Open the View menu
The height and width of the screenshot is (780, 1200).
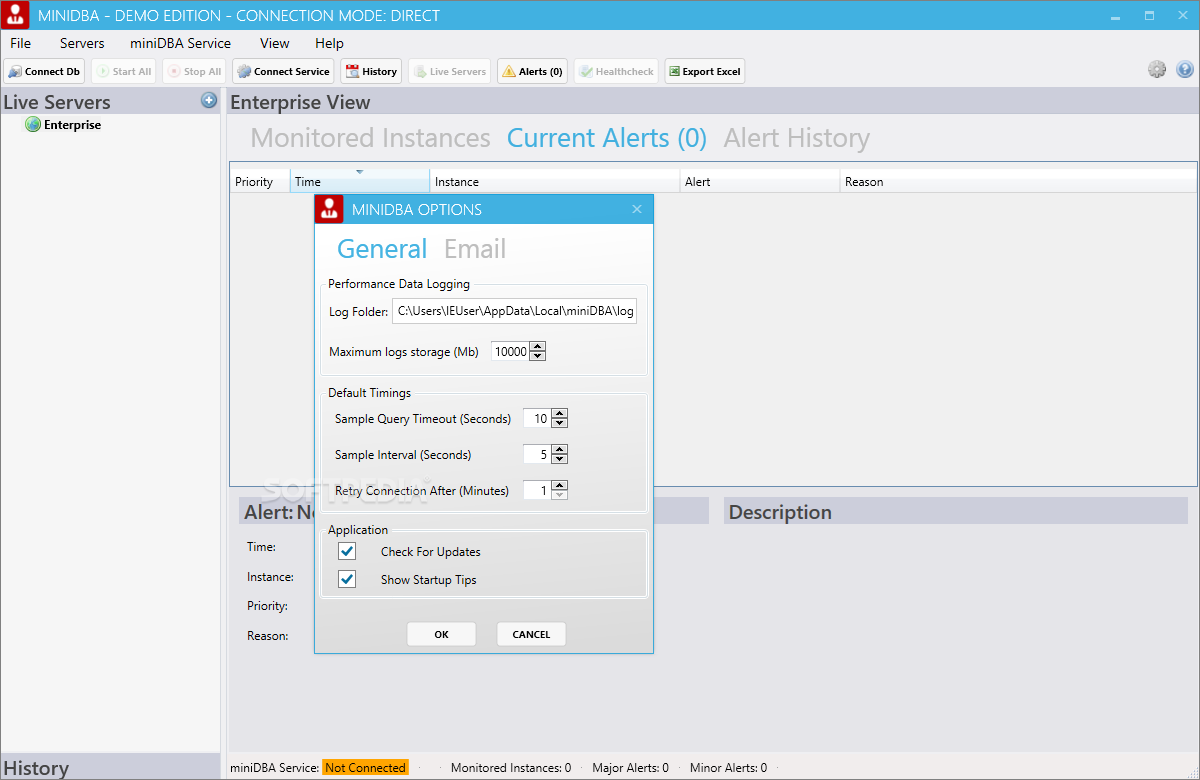pos(275,43)
